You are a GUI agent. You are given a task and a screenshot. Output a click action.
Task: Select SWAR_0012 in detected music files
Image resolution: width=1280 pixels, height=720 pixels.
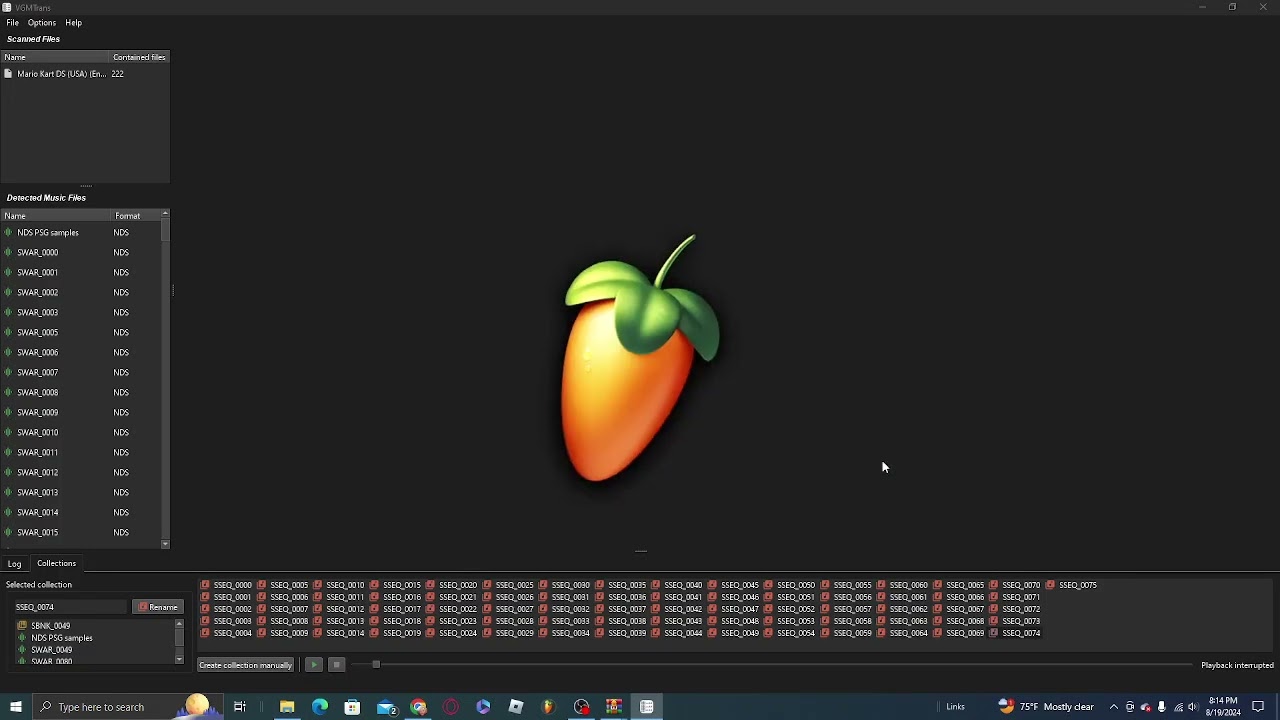[x=82, y=473]
